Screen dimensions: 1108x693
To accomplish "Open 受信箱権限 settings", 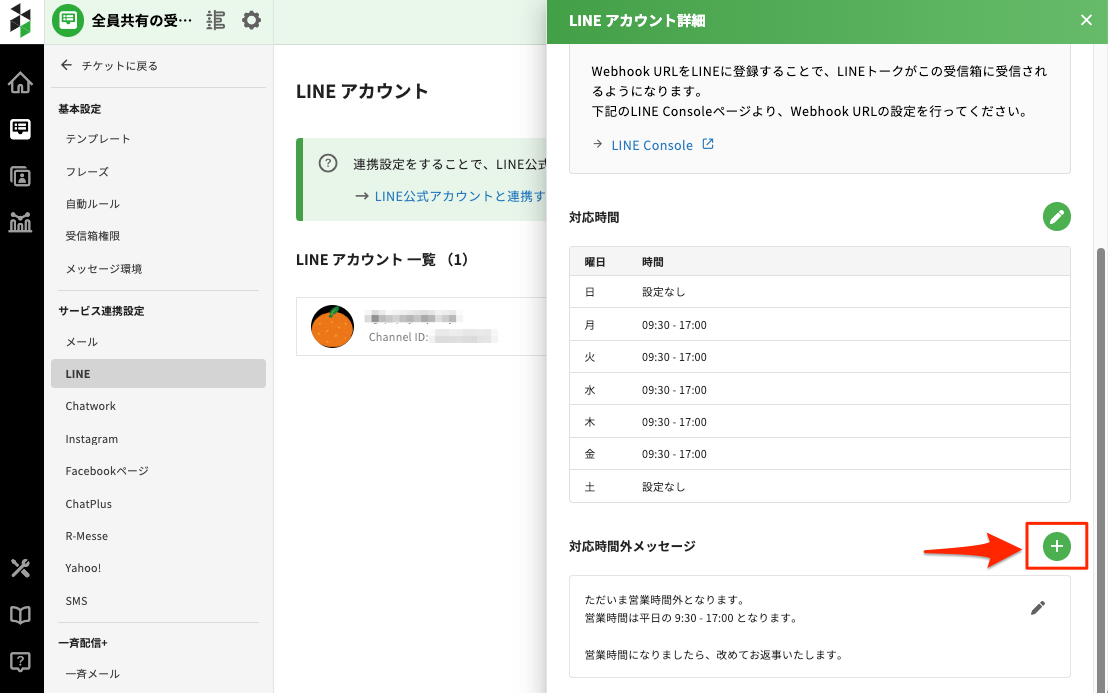I will (x=93, y=236).
